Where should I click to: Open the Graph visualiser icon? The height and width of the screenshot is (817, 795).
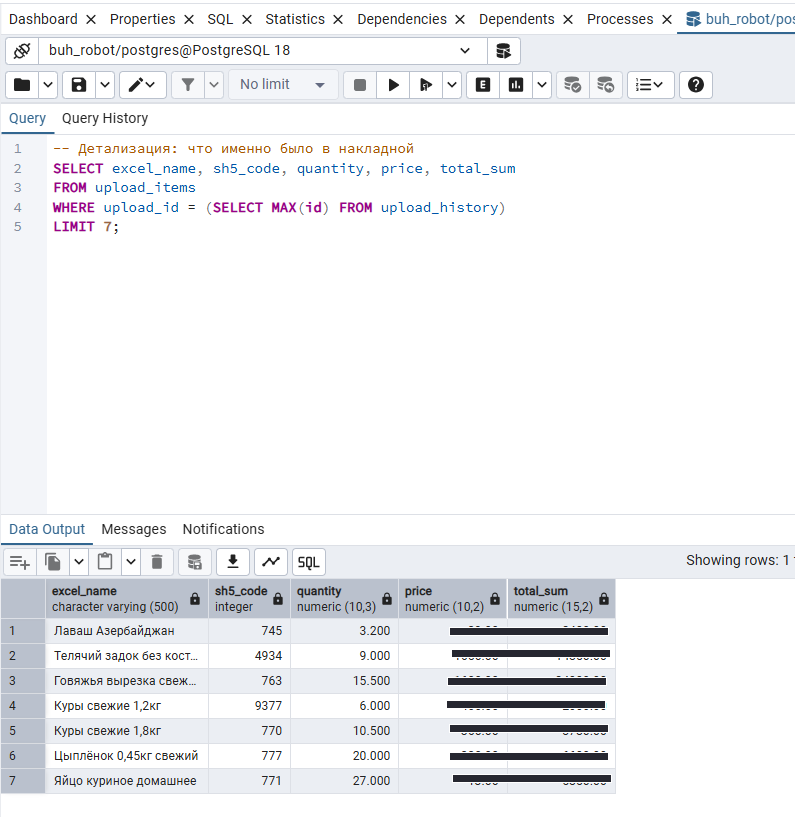click(x=271, y=562)
